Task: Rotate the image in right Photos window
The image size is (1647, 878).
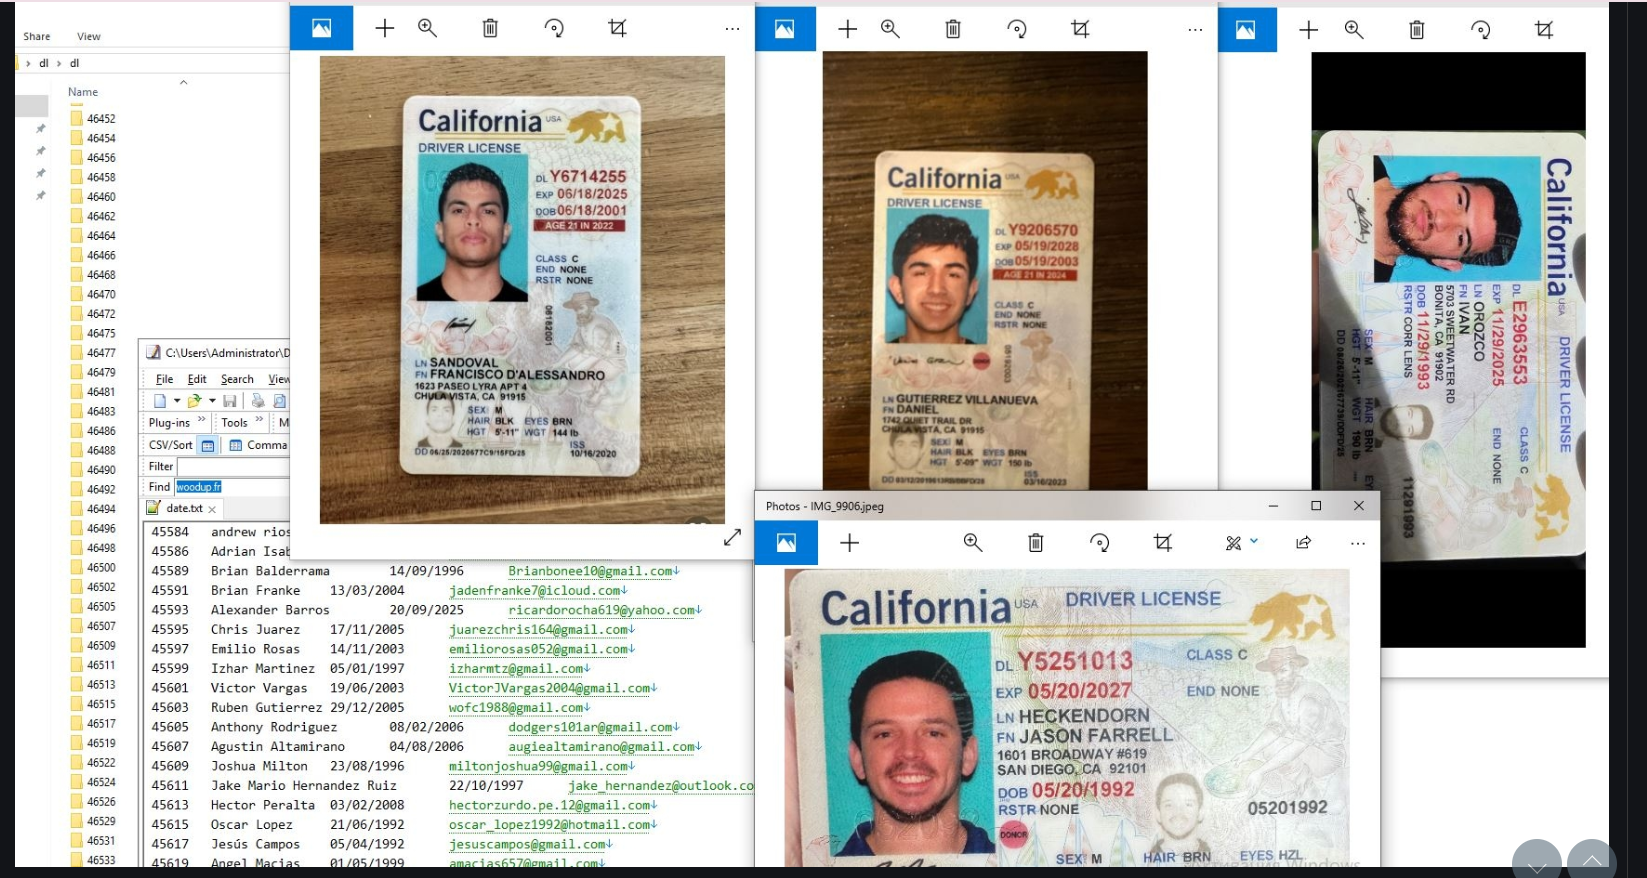Action: [x=1481, y=30]
